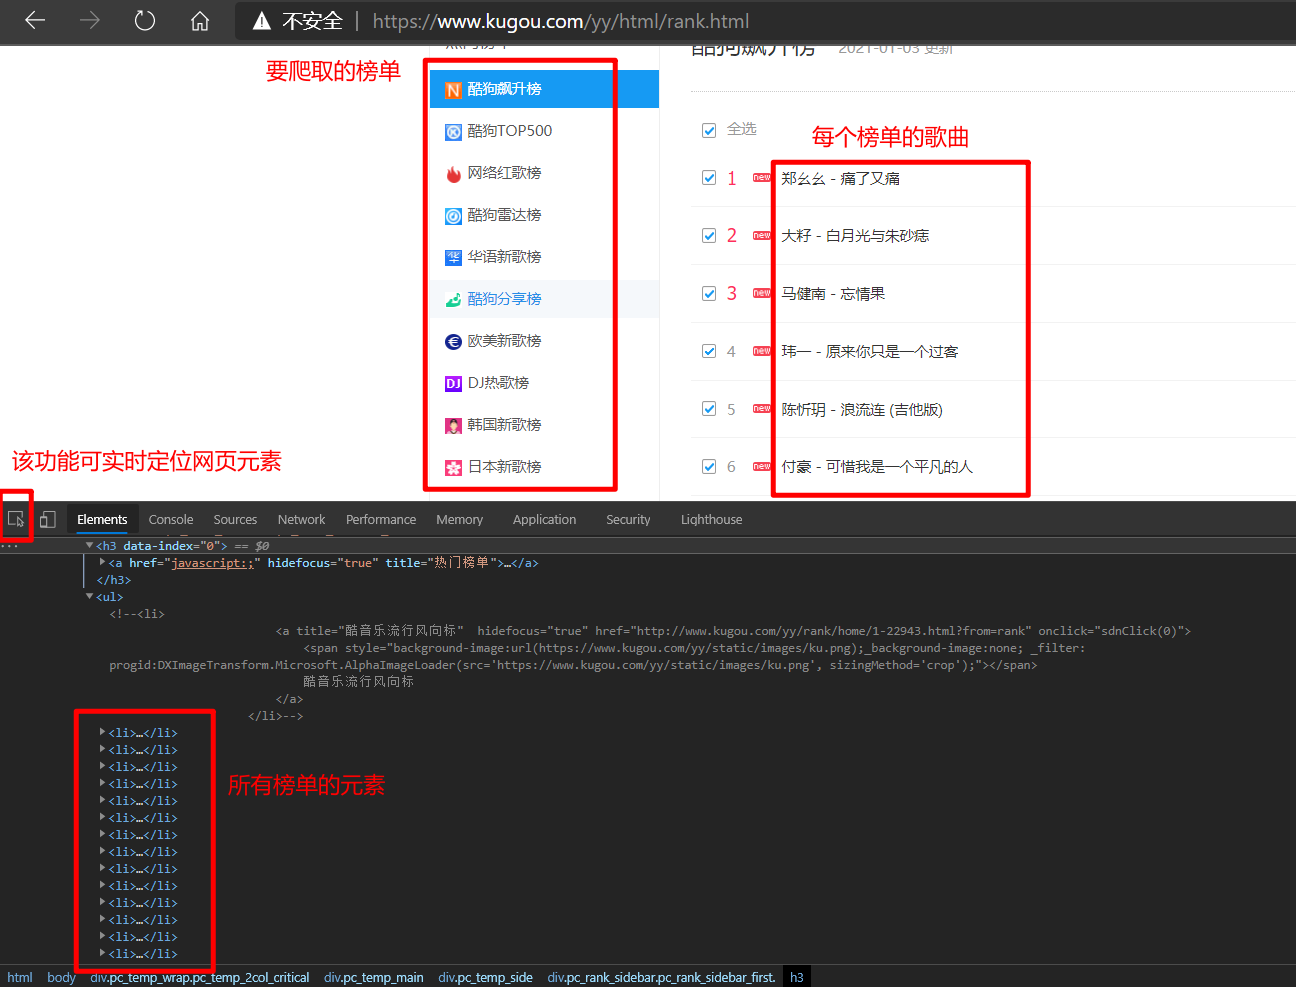This screenshot has width=1296, height=987.
Task: Uncheck the checkbox for song number 1
Action: pos(709,178)
